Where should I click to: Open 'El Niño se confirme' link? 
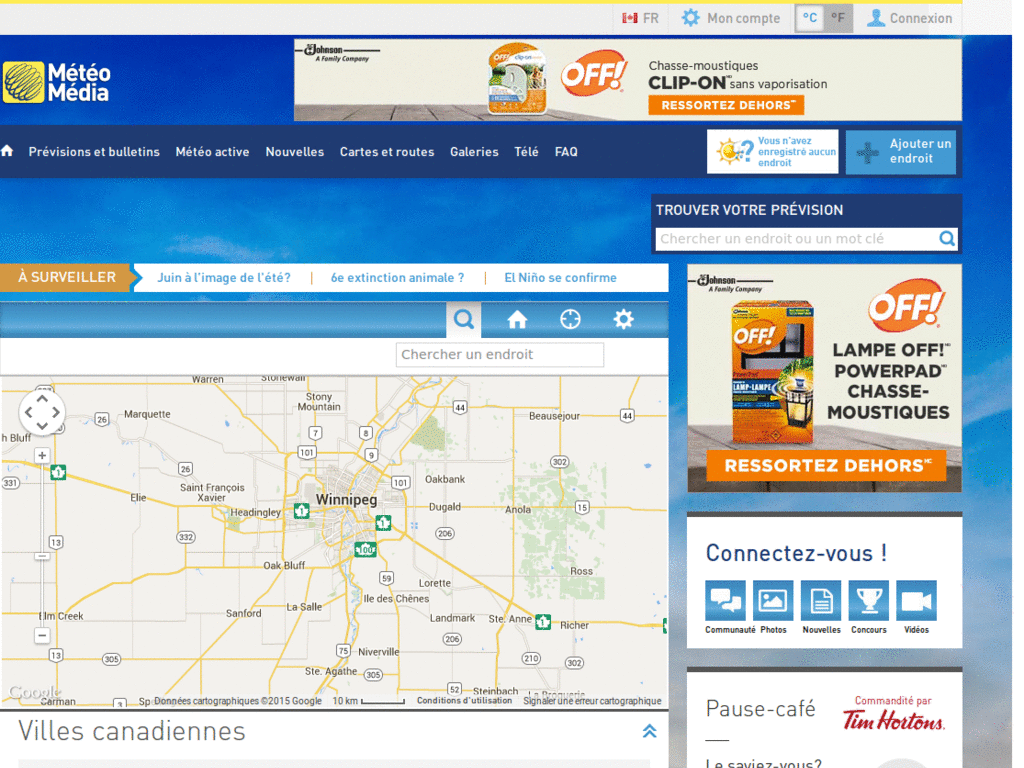pos(560,278)
